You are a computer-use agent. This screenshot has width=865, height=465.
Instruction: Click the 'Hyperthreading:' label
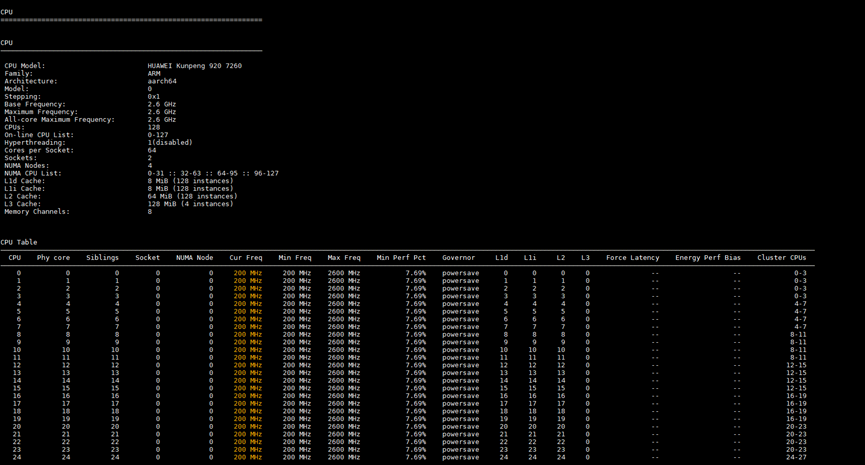33,142
